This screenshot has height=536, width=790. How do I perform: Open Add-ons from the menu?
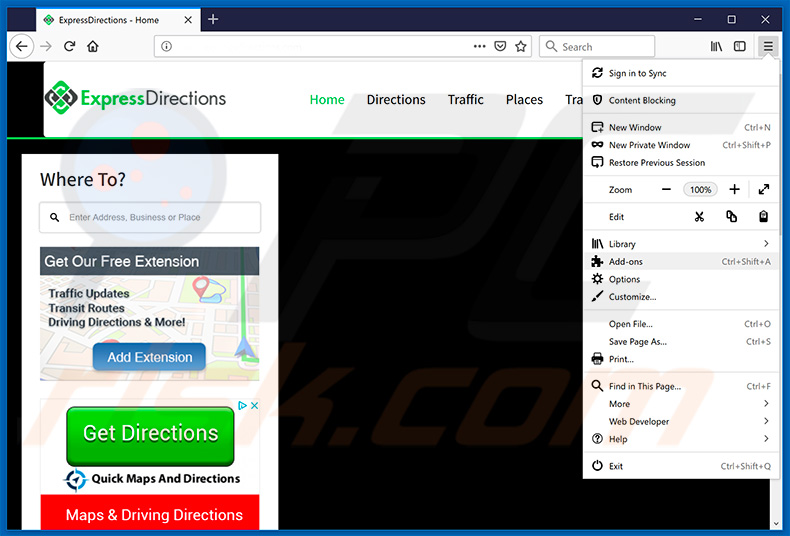pyautogui.click(x=681, y=261)
